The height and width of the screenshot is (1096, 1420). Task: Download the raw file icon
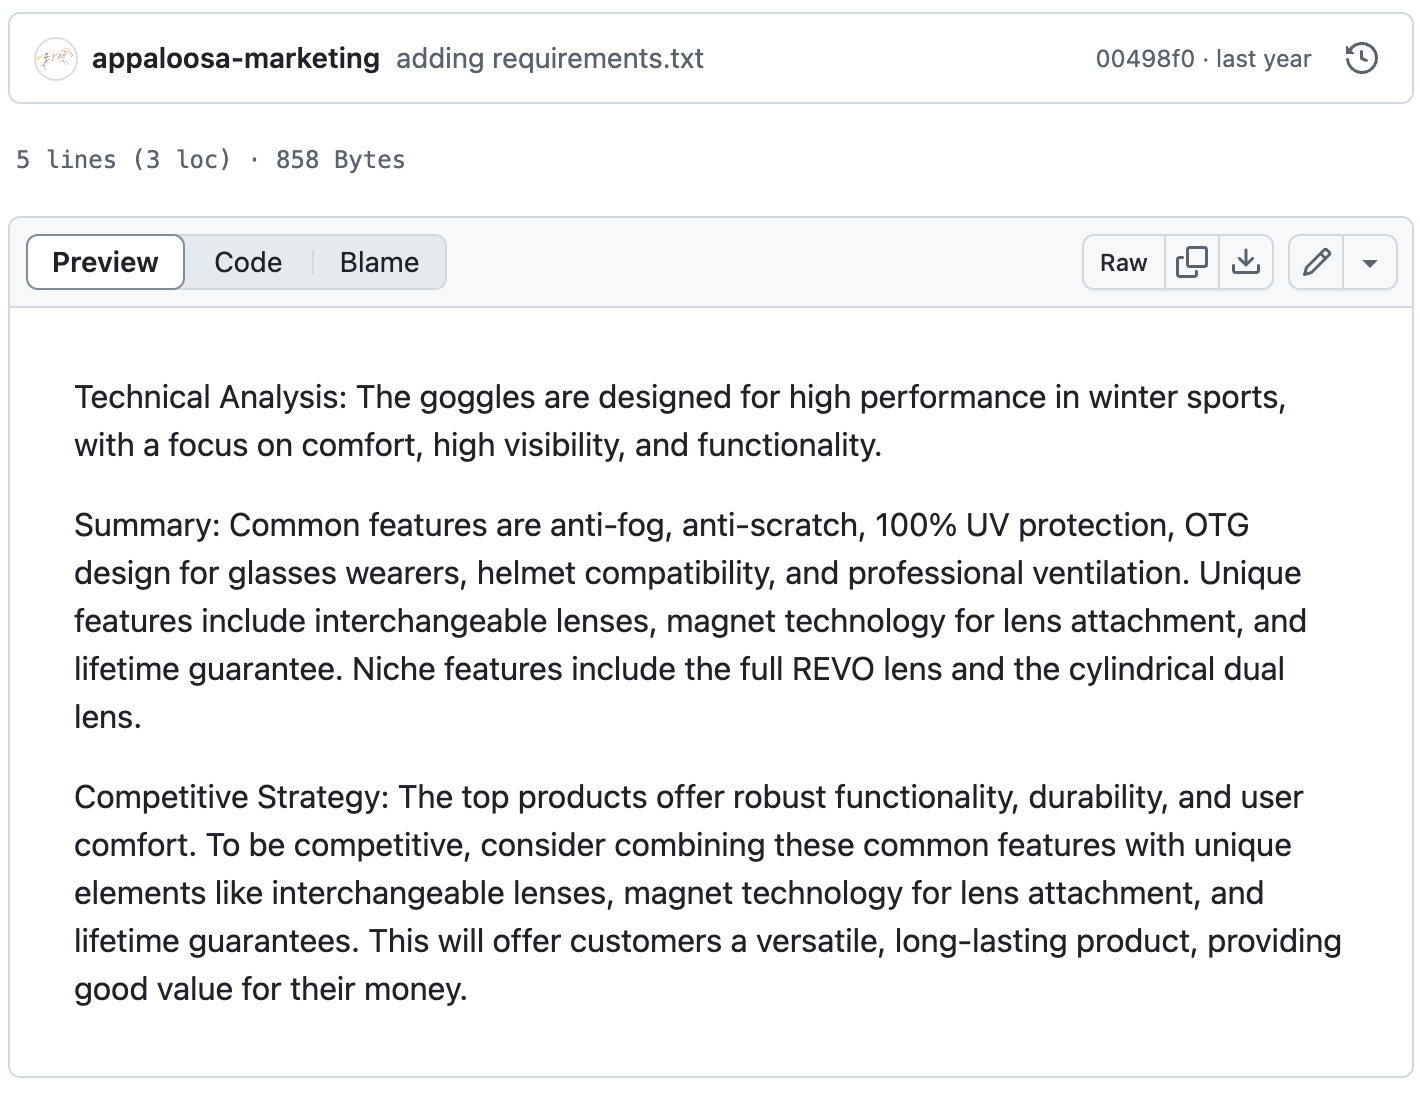click(x=1245, y=262)
